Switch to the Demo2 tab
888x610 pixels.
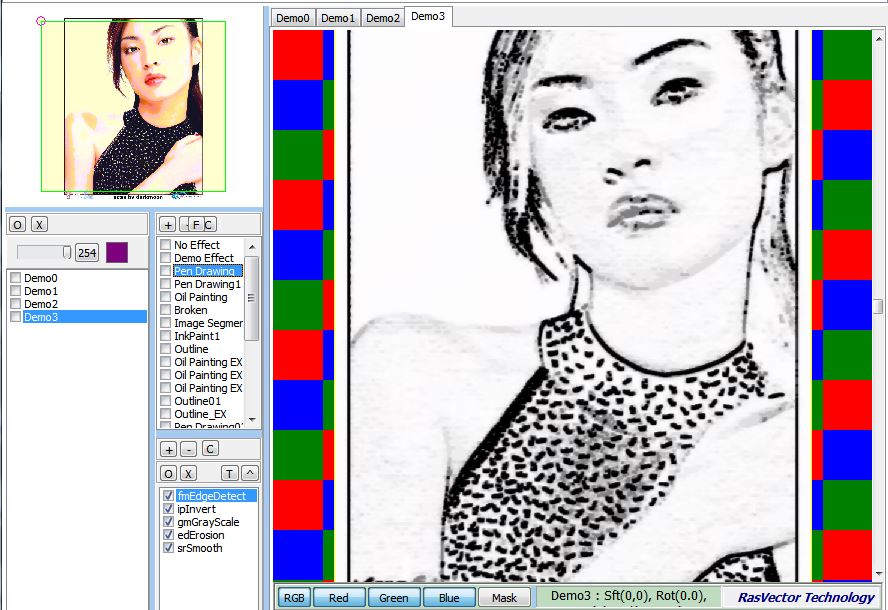click(382, 18)
